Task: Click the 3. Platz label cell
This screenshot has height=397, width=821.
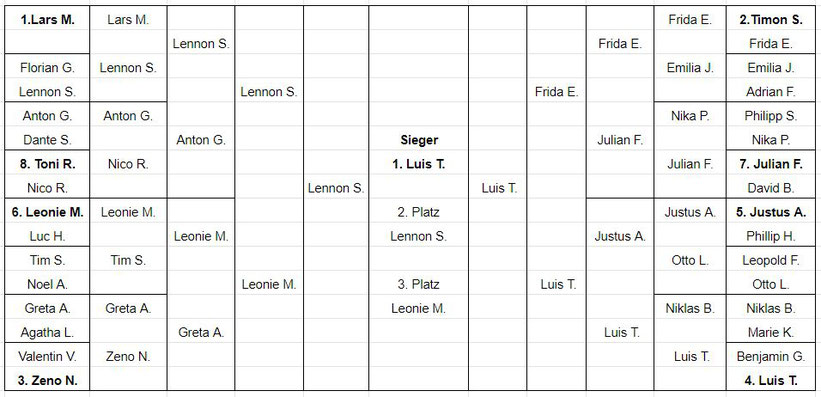Action: click(x=419, y=284)
